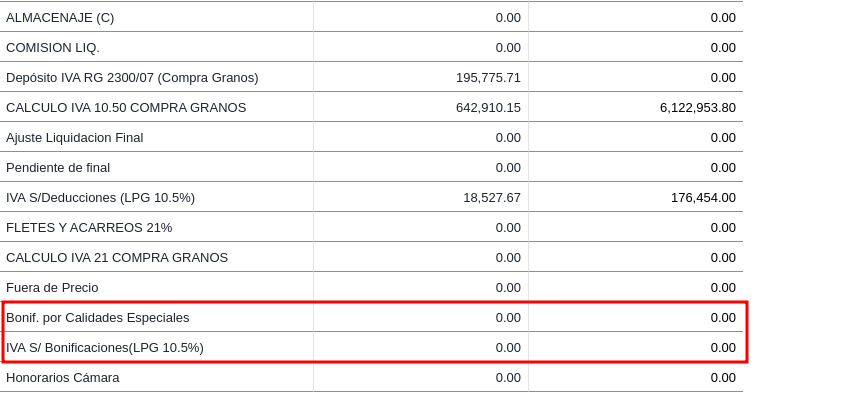Click IVA S/ Bonificaciones(LPG 10.5%) label

pos(105,347)
